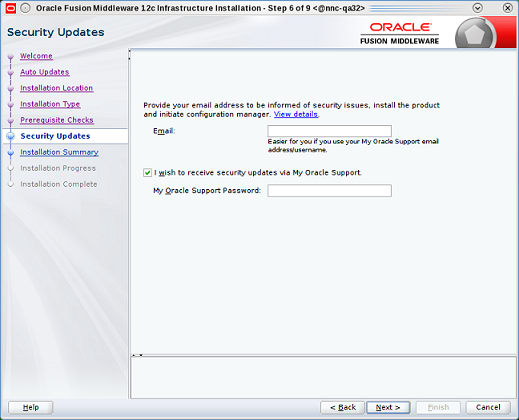Click the 'Easier for you' hint text

[353, 146]
